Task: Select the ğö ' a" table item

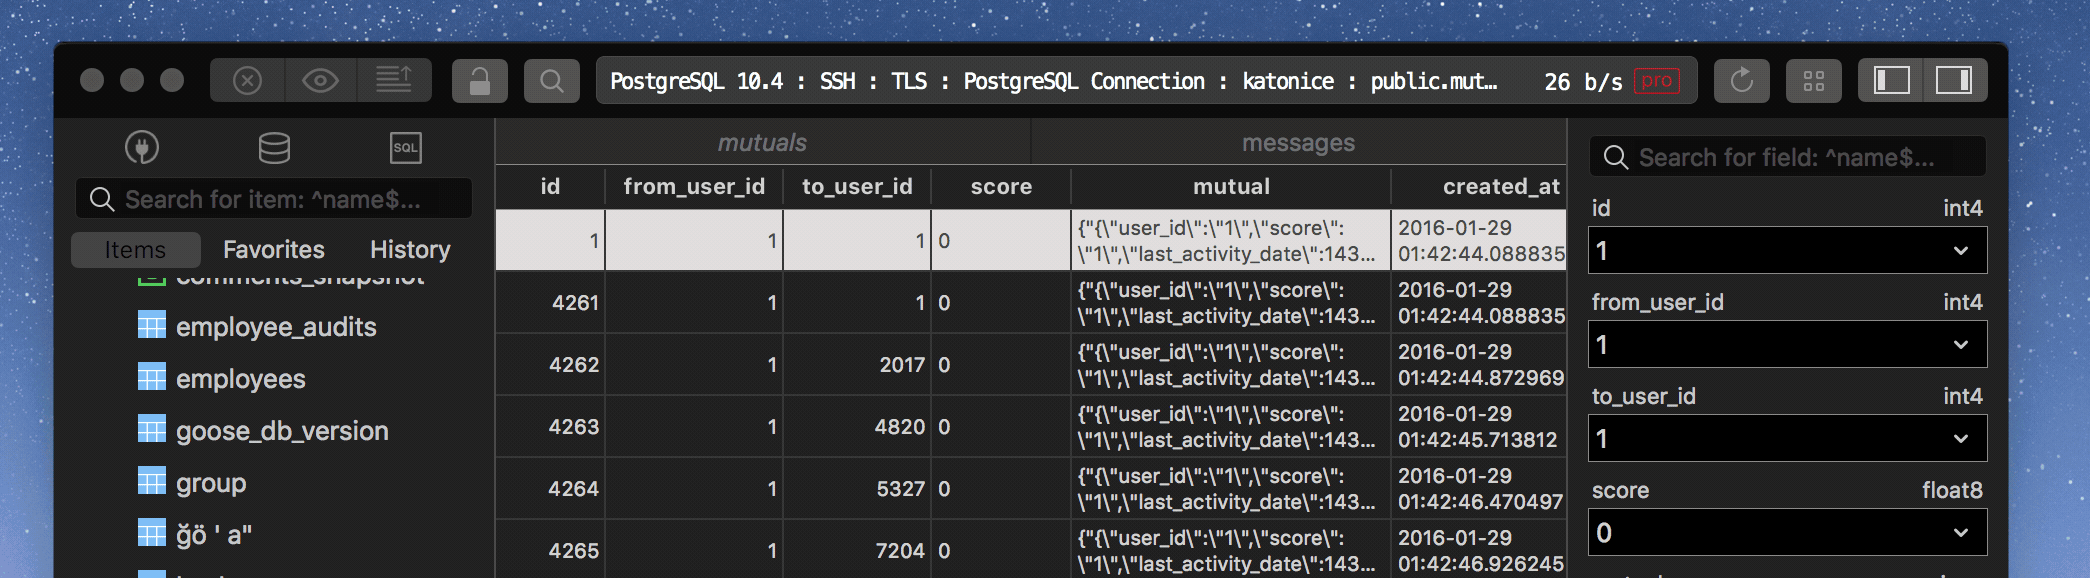Action: click(x=213, y=535)
